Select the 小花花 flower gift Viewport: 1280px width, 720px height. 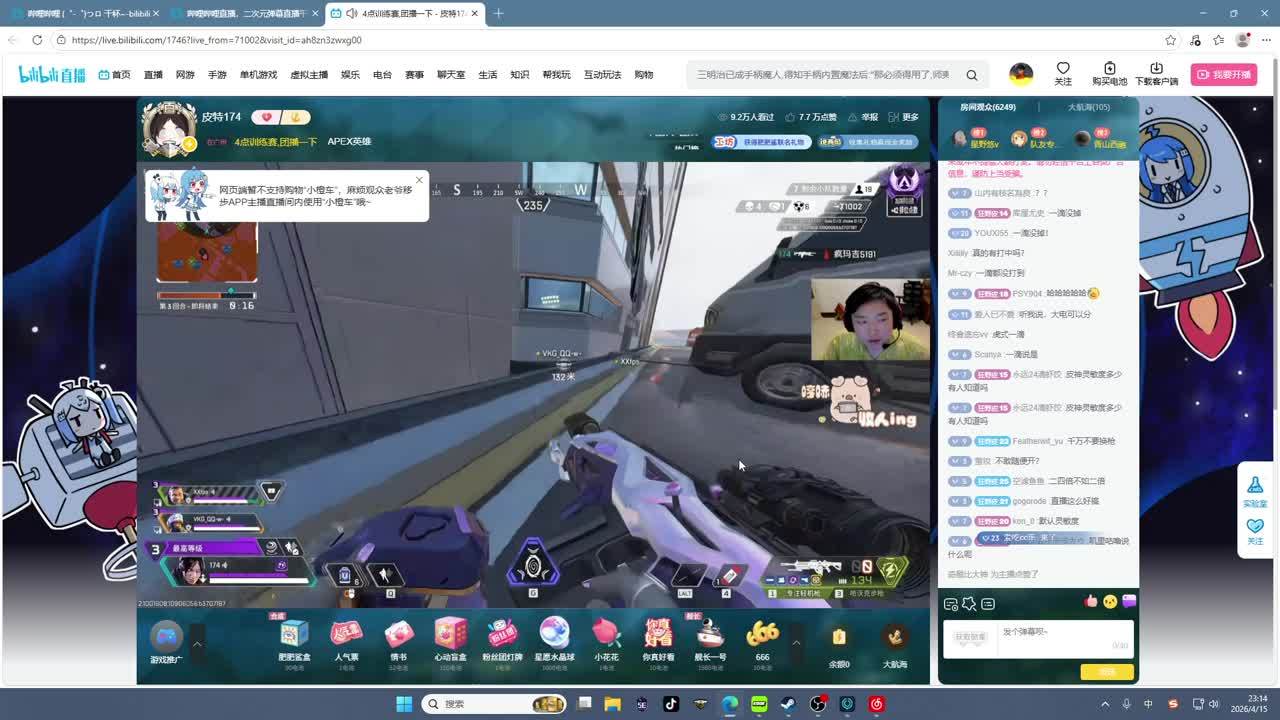tap(606, 634)
